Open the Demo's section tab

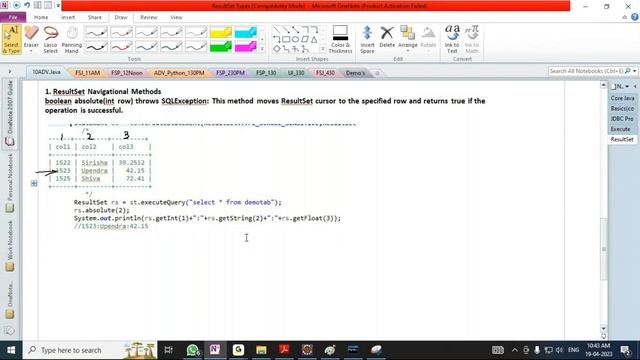(356, 73)
